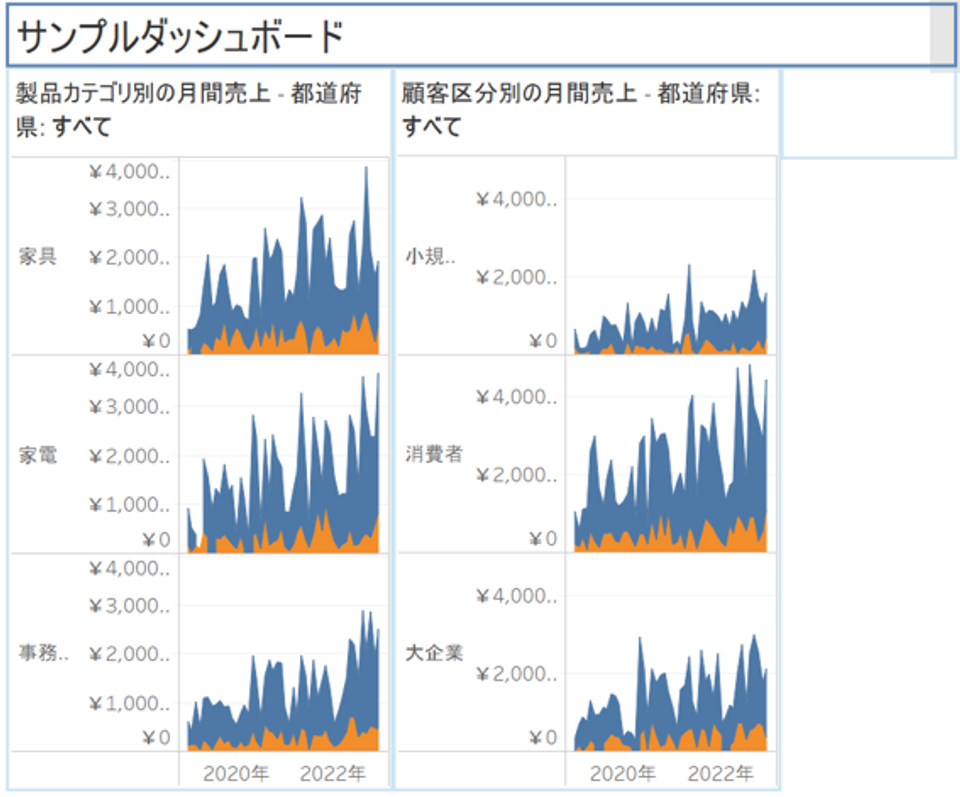Screen dimensions: 960x797
Task: Click the 消費者 area chart
Action: click(x=670, y=454)
